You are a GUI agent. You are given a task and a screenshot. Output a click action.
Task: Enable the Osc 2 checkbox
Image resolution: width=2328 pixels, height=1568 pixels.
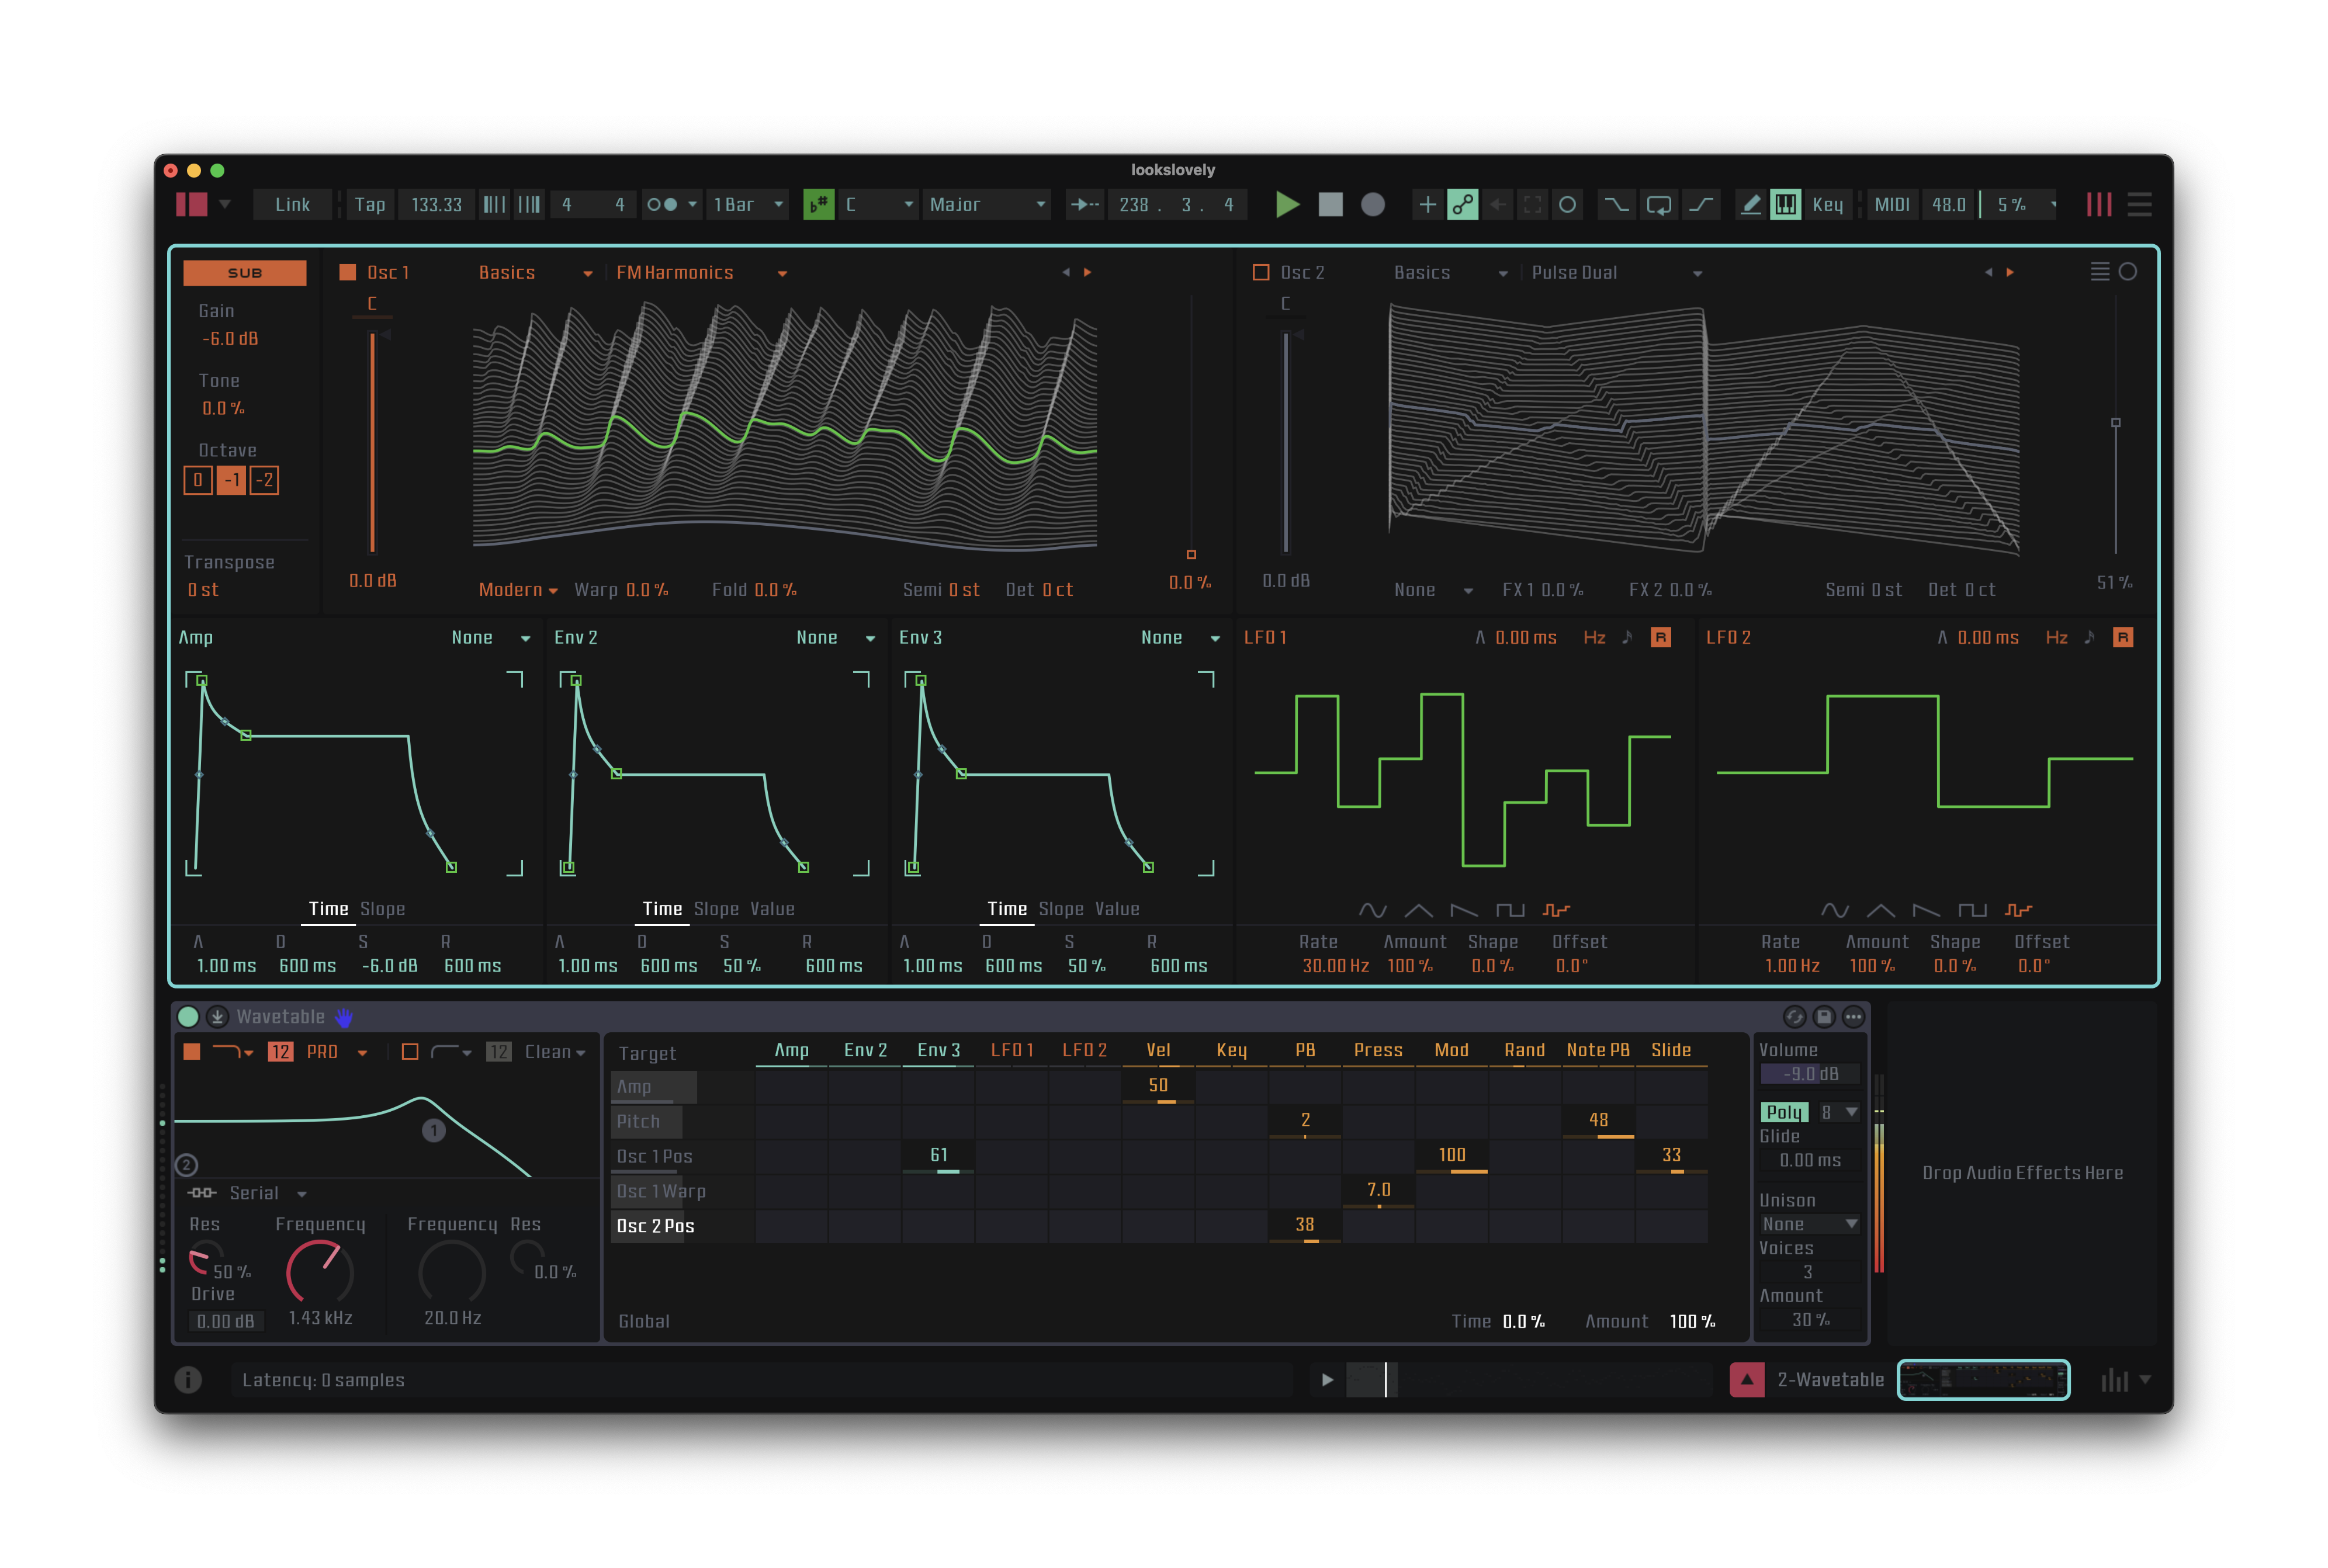(1261, 272)
